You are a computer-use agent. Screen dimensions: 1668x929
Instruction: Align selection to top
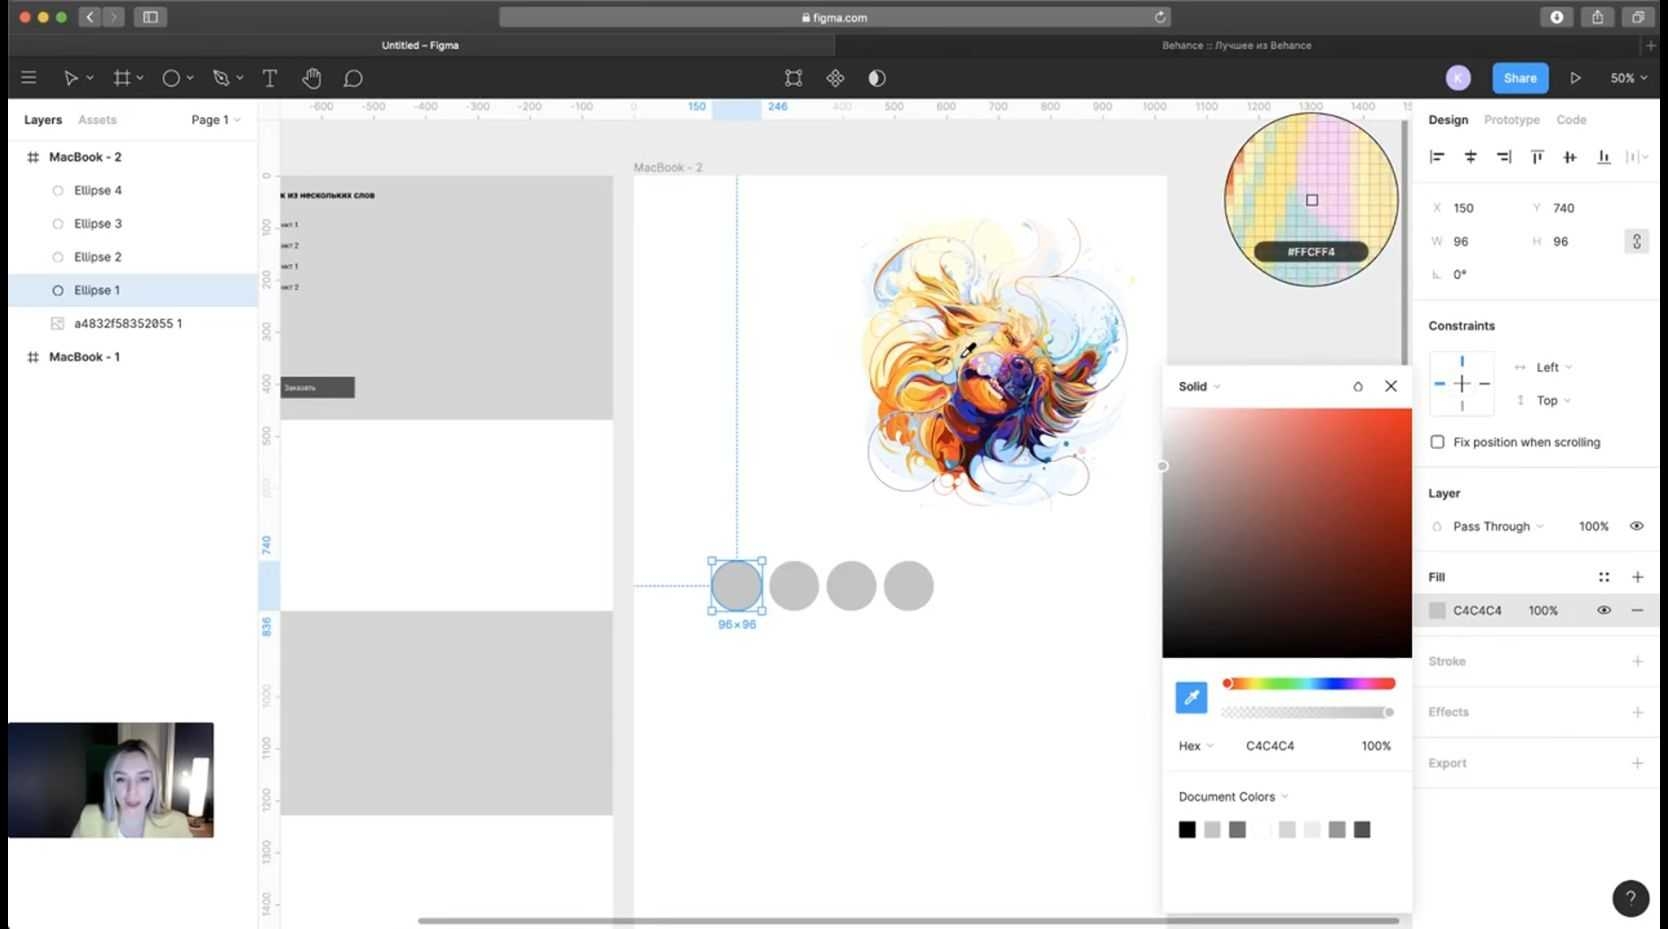(x=1537, y=157)
